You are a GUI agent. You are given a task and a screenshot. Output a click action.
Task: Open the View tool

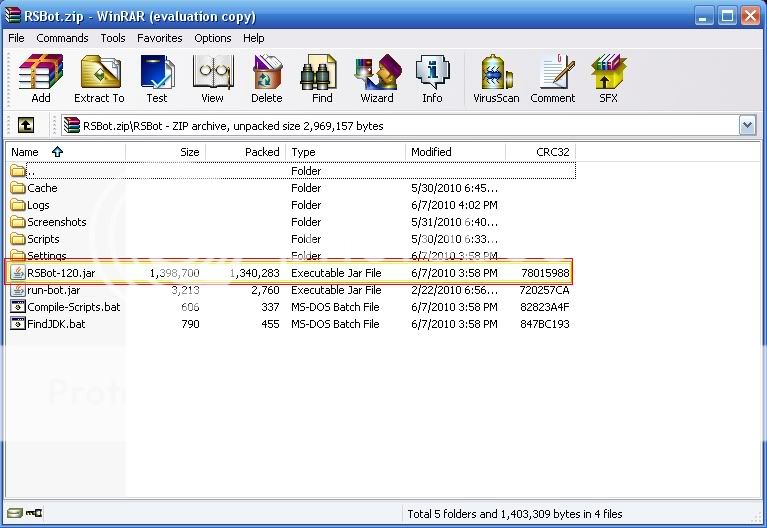[x=212, y=78]
